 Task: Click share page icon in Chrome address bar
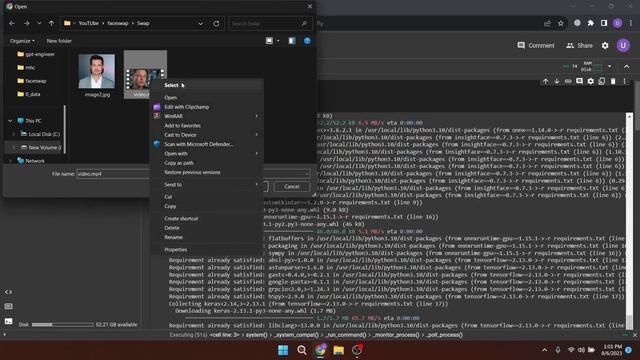pos(547,23)
